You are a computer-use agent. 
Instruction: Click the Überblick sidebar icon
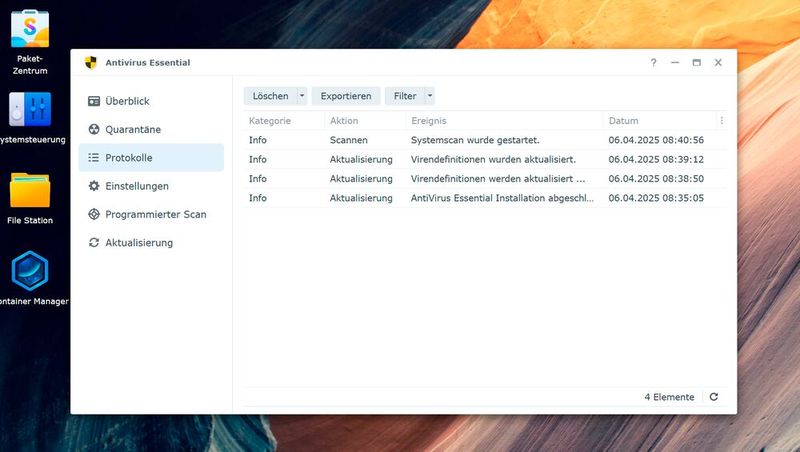pos(94,101)
